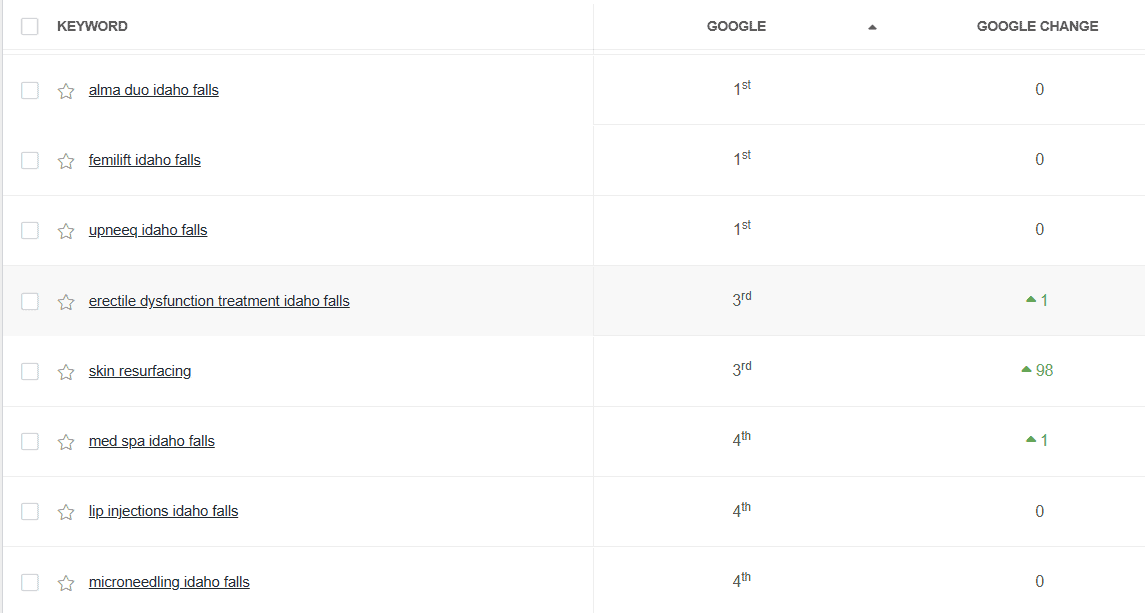Open erectile dysfunction treatment idaho falls link
The width and height of the screenshot is (1145, 613).
pos(219,301)
